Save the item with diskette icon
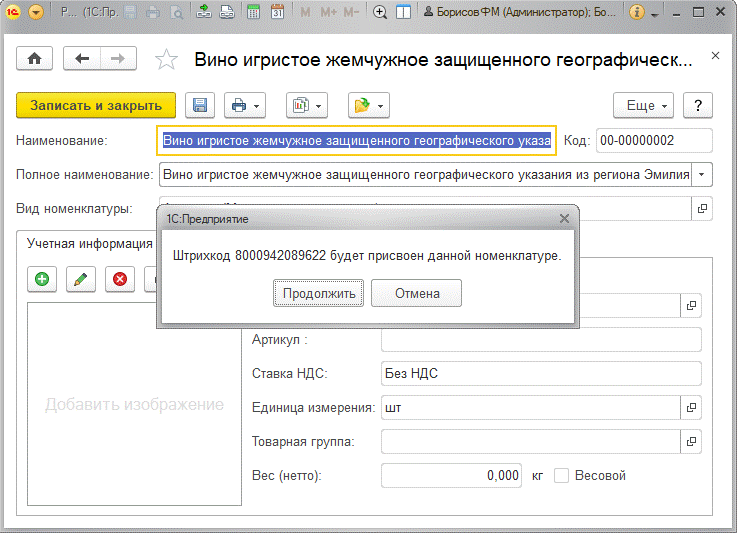 click(x=200, y=105)
